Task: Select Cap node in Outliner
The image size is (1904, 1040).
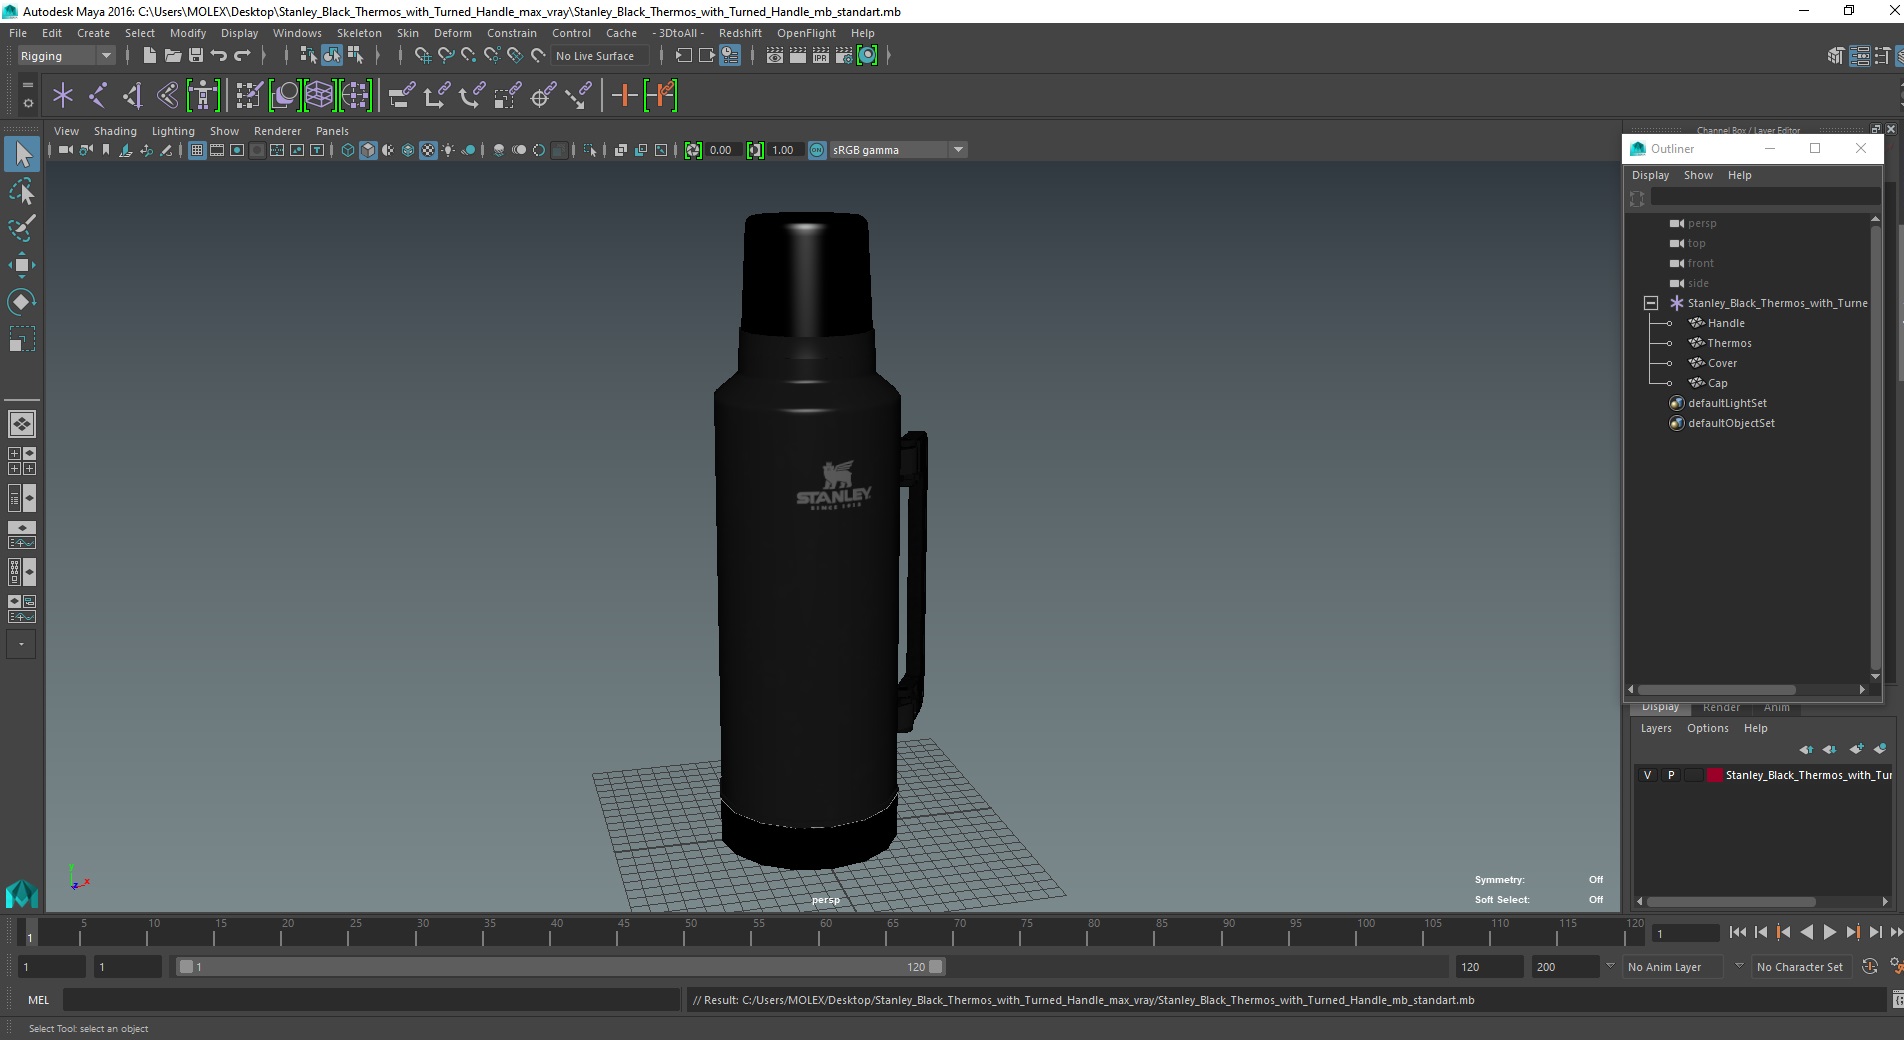Action: click(1717, 383)
